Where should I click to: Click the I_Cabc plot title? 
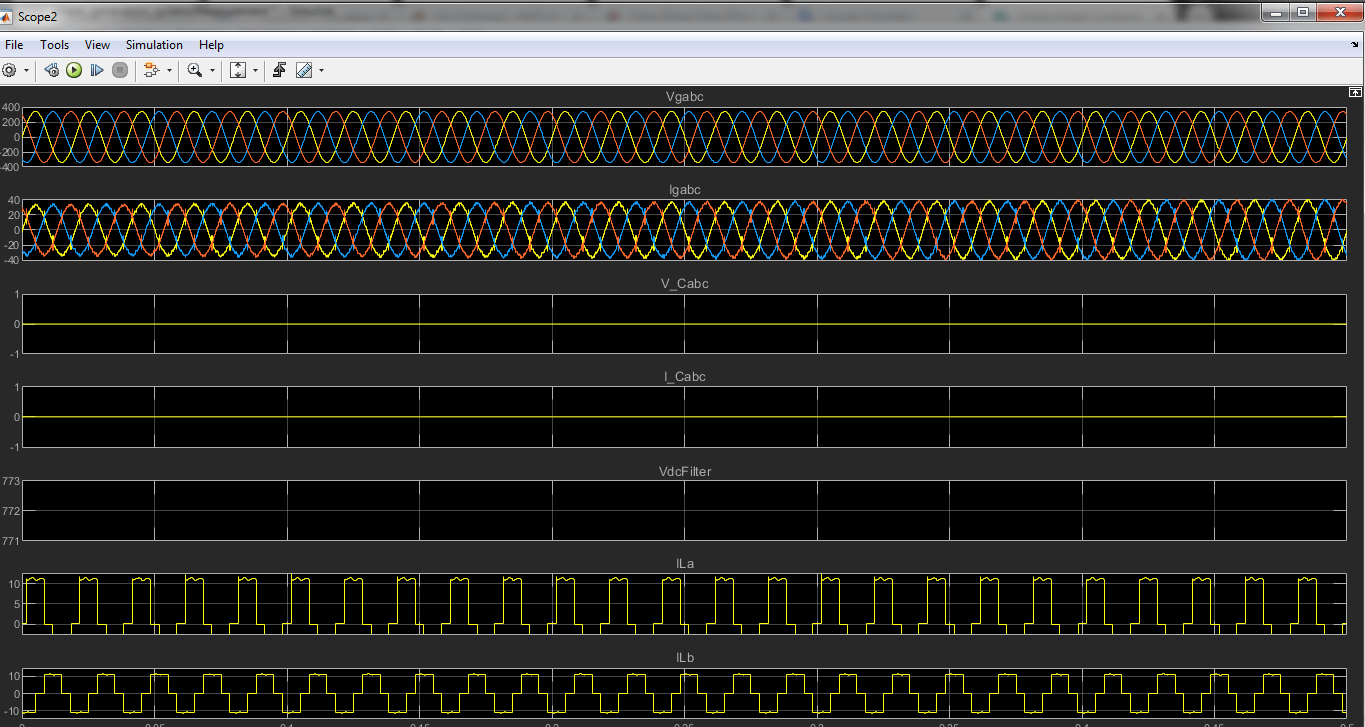684,377
